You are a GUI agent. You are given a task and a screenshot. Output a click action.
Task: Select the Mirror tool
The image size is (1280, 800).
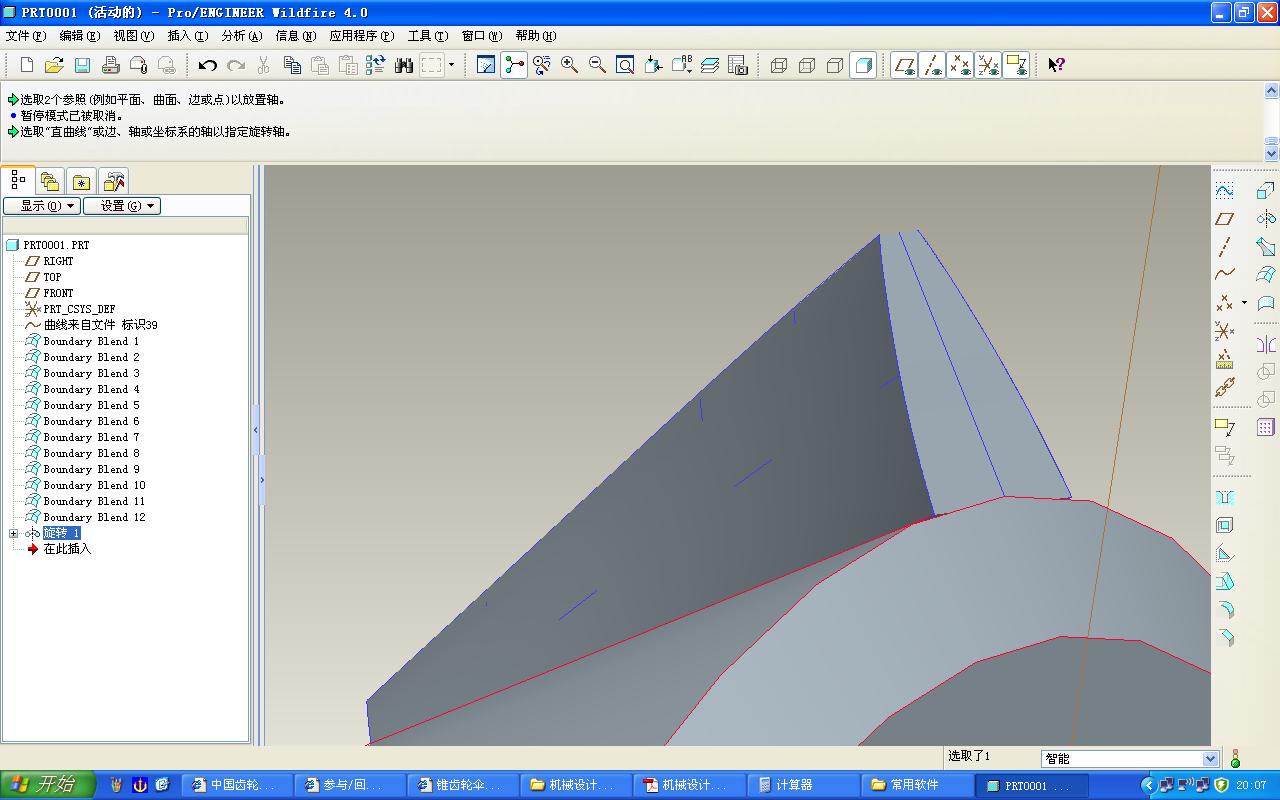coord(1266,345)
